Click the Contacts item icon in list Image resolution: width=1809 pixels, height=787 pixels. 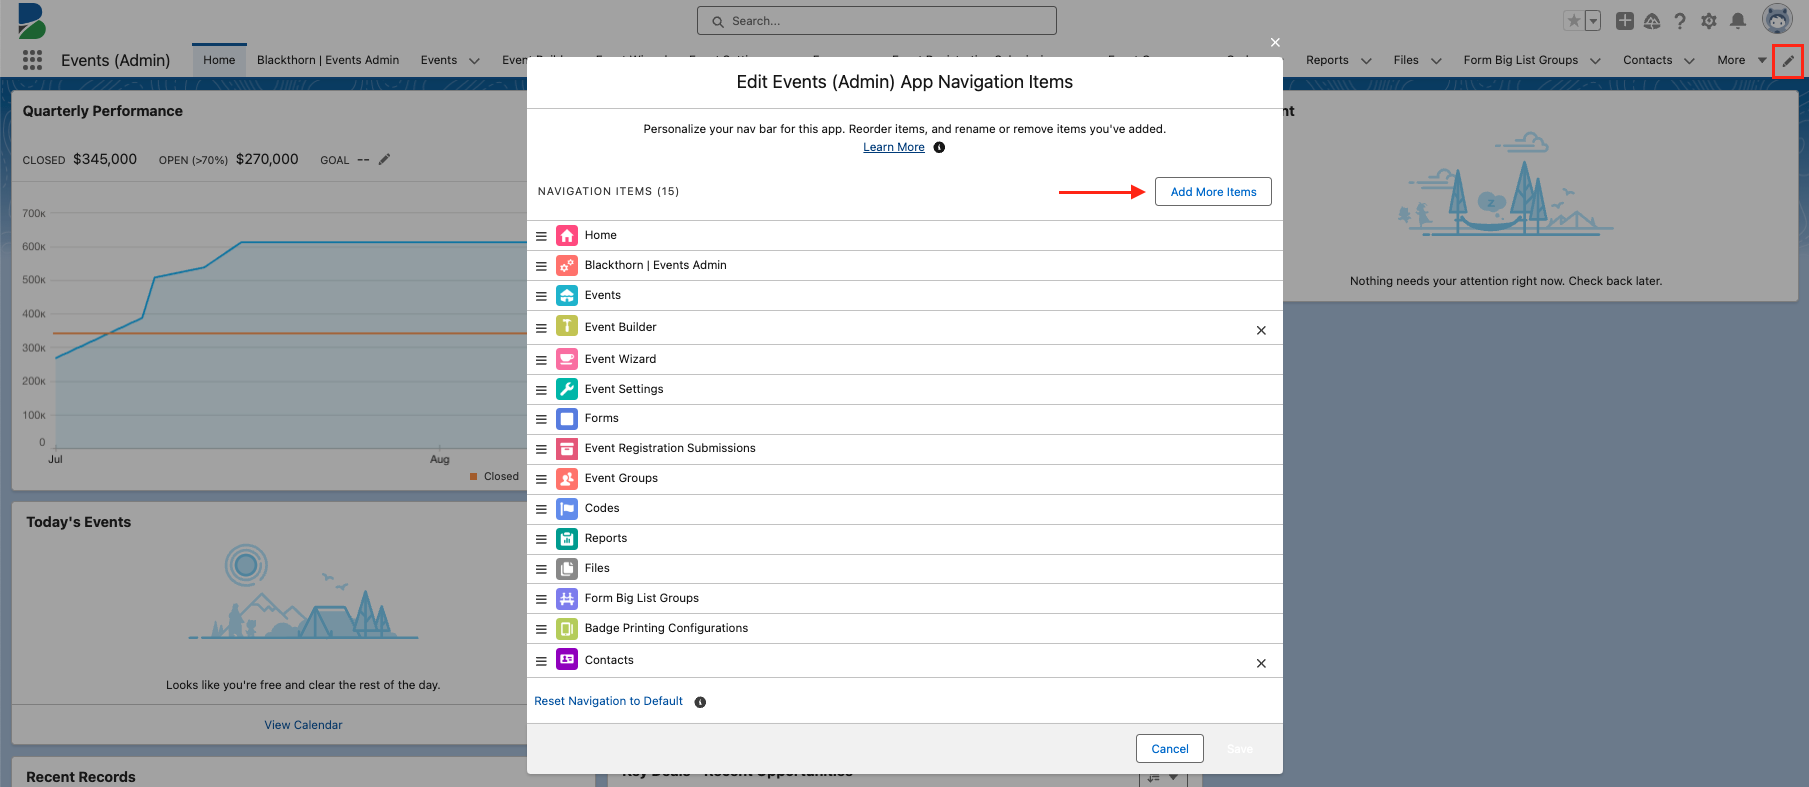pos(567,659)
